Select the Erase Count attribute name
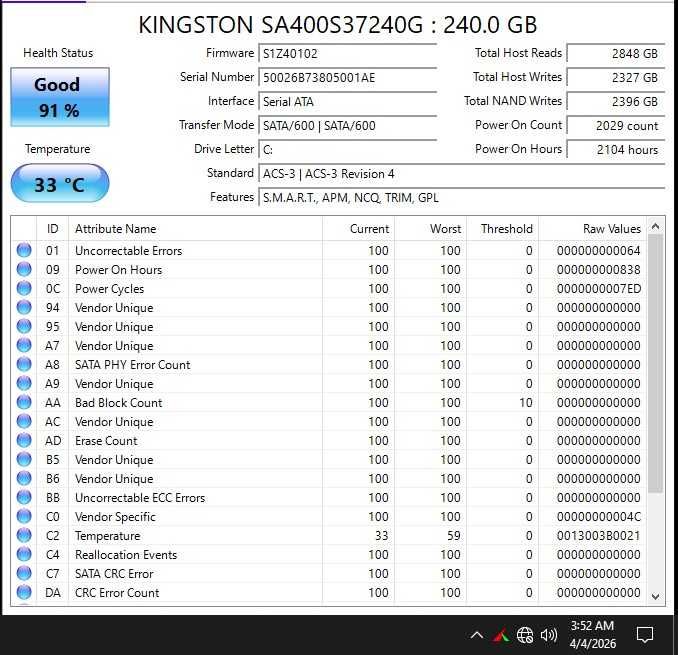The height and width of the screenshot is (655, 678). pyautogui.click(x=106, y=441)
